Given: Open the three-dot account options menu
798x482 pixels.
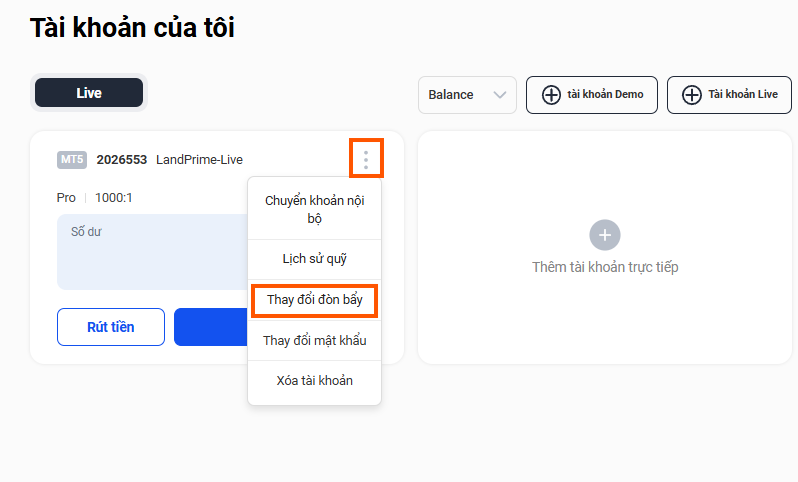Looking at the screenshot, I should point(367,159).
